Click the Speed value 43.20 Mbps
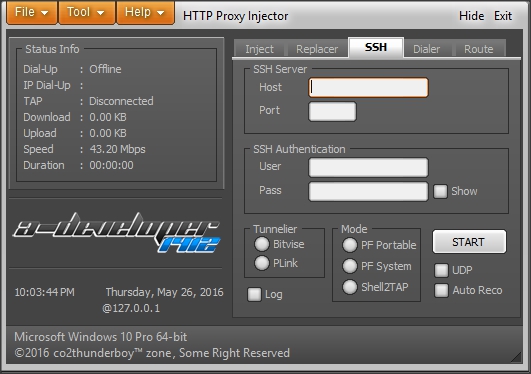 coord(117,149)
